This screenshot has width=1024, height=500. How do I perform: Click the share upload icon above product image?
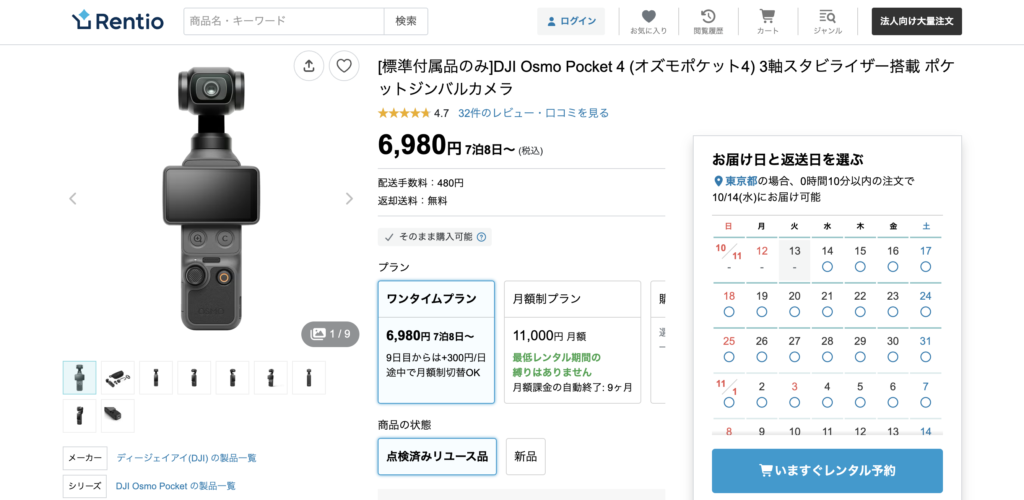click(x=309, y=65)
